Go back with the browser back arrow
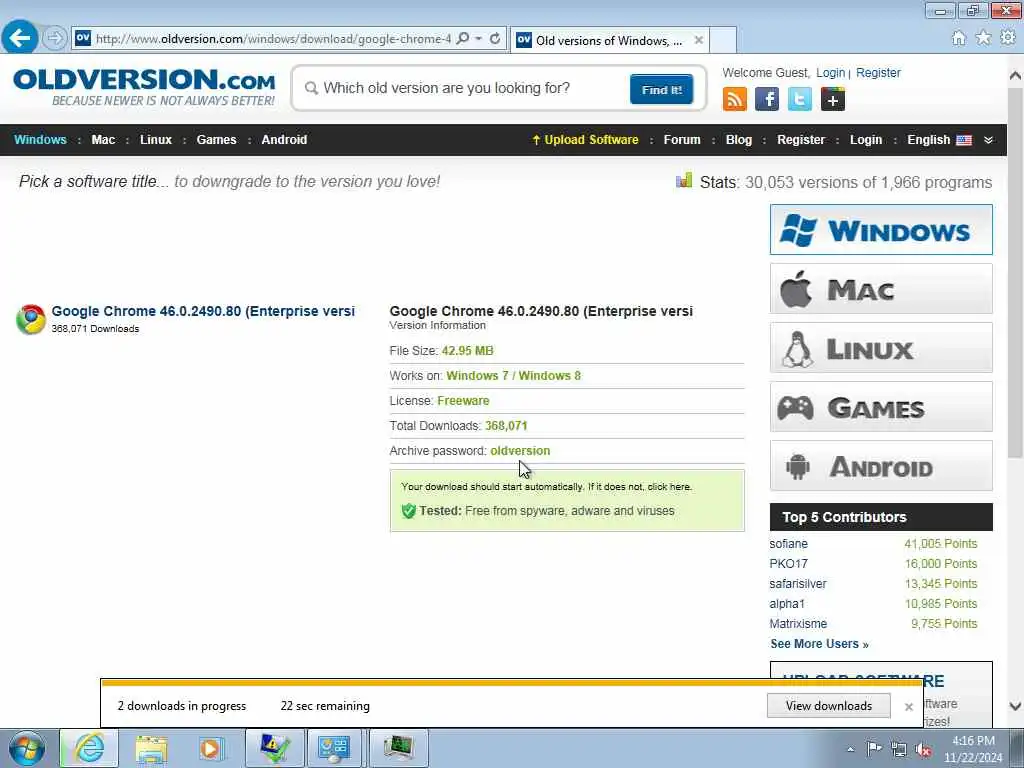 20,37
